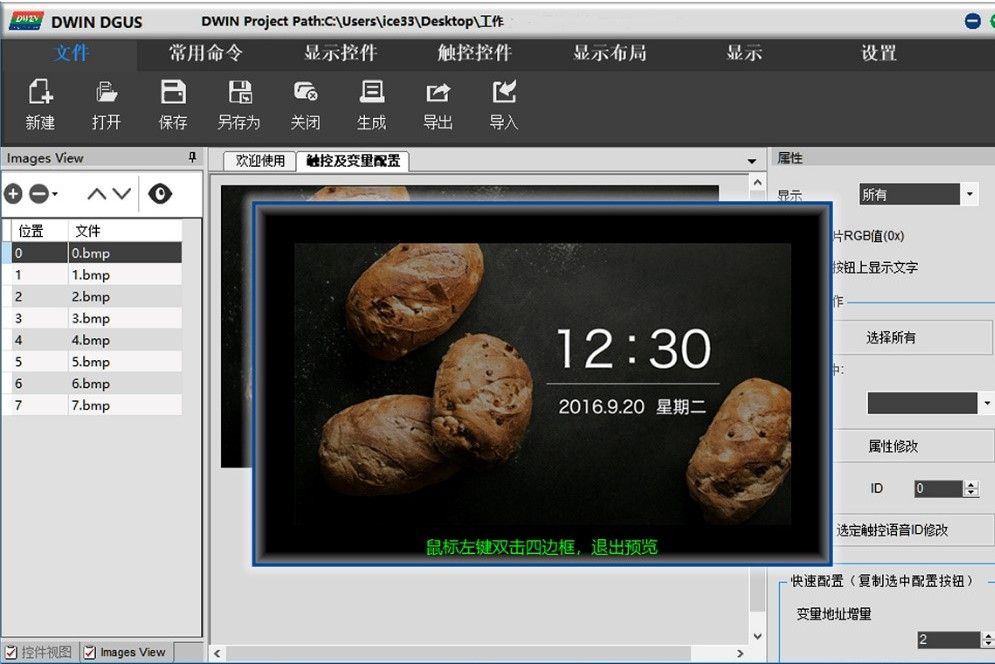Open the 显示布局 menu tab
The image size is (995, 664).
(x=610, y=53)
